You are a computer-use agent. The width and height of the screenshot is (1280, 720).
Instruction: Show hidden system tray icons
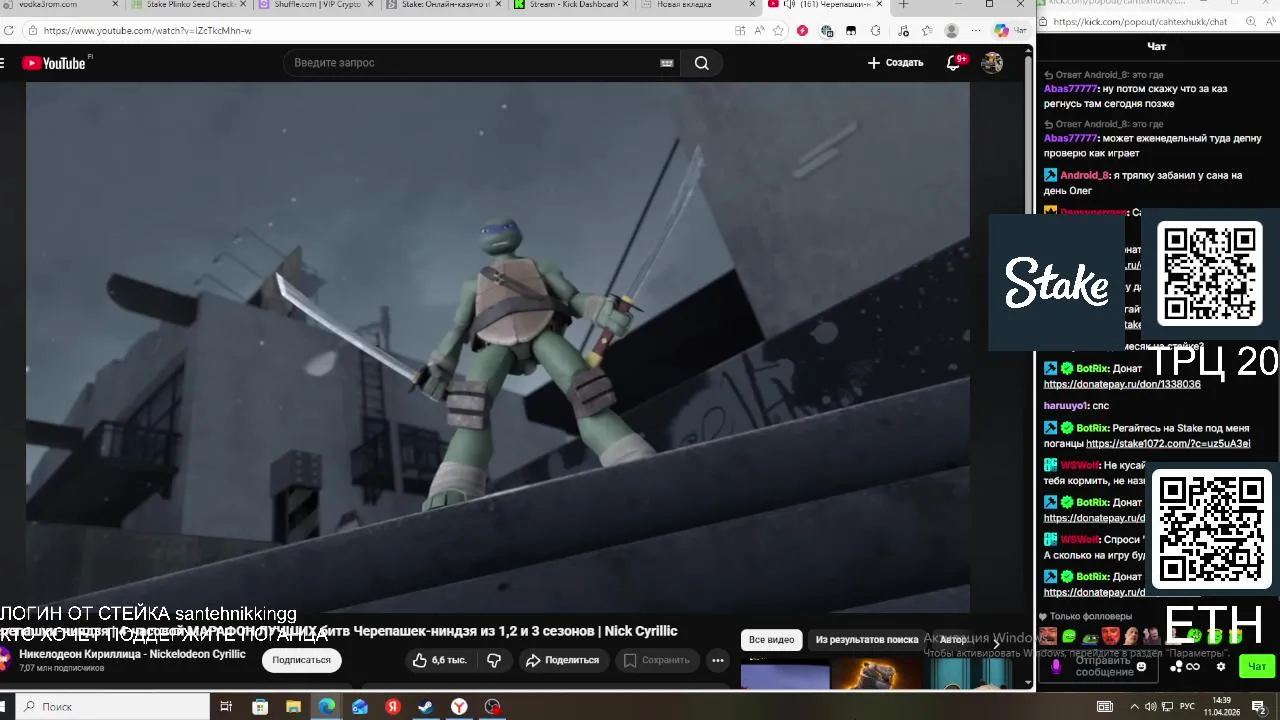(1134, 707)
